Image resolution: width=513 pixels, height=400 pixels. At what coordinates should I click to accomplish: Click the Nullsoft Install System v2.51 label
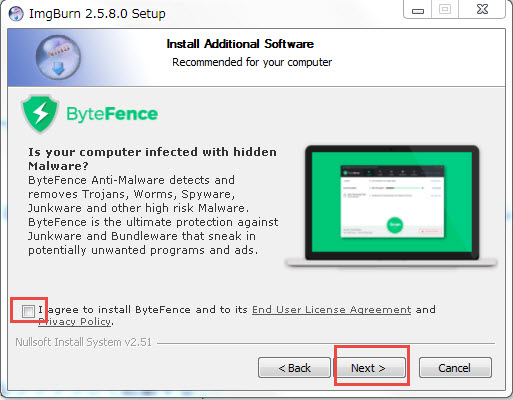point(83,342)
